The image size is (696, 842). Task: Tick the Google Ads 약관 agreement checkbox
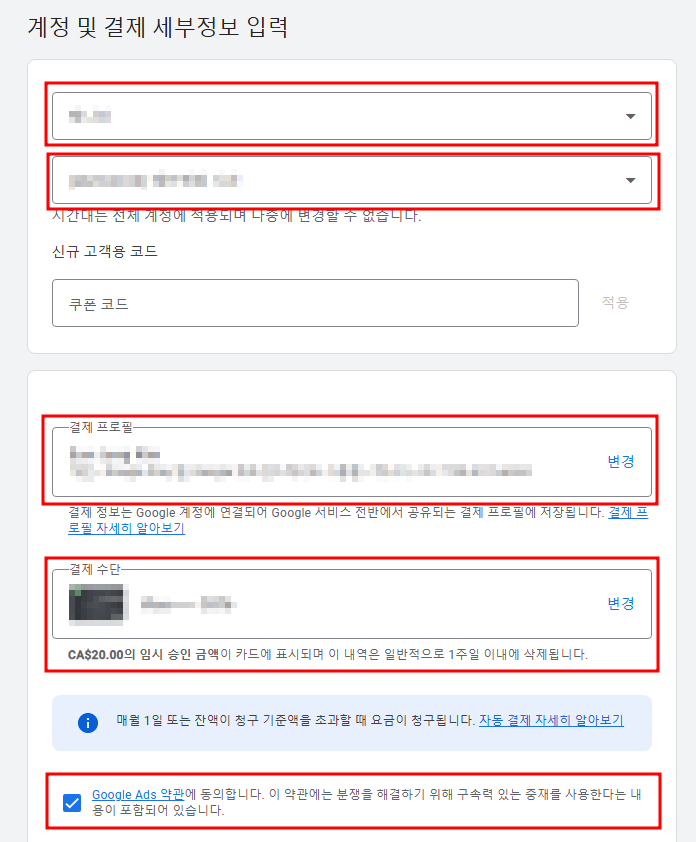pos(72,803)
